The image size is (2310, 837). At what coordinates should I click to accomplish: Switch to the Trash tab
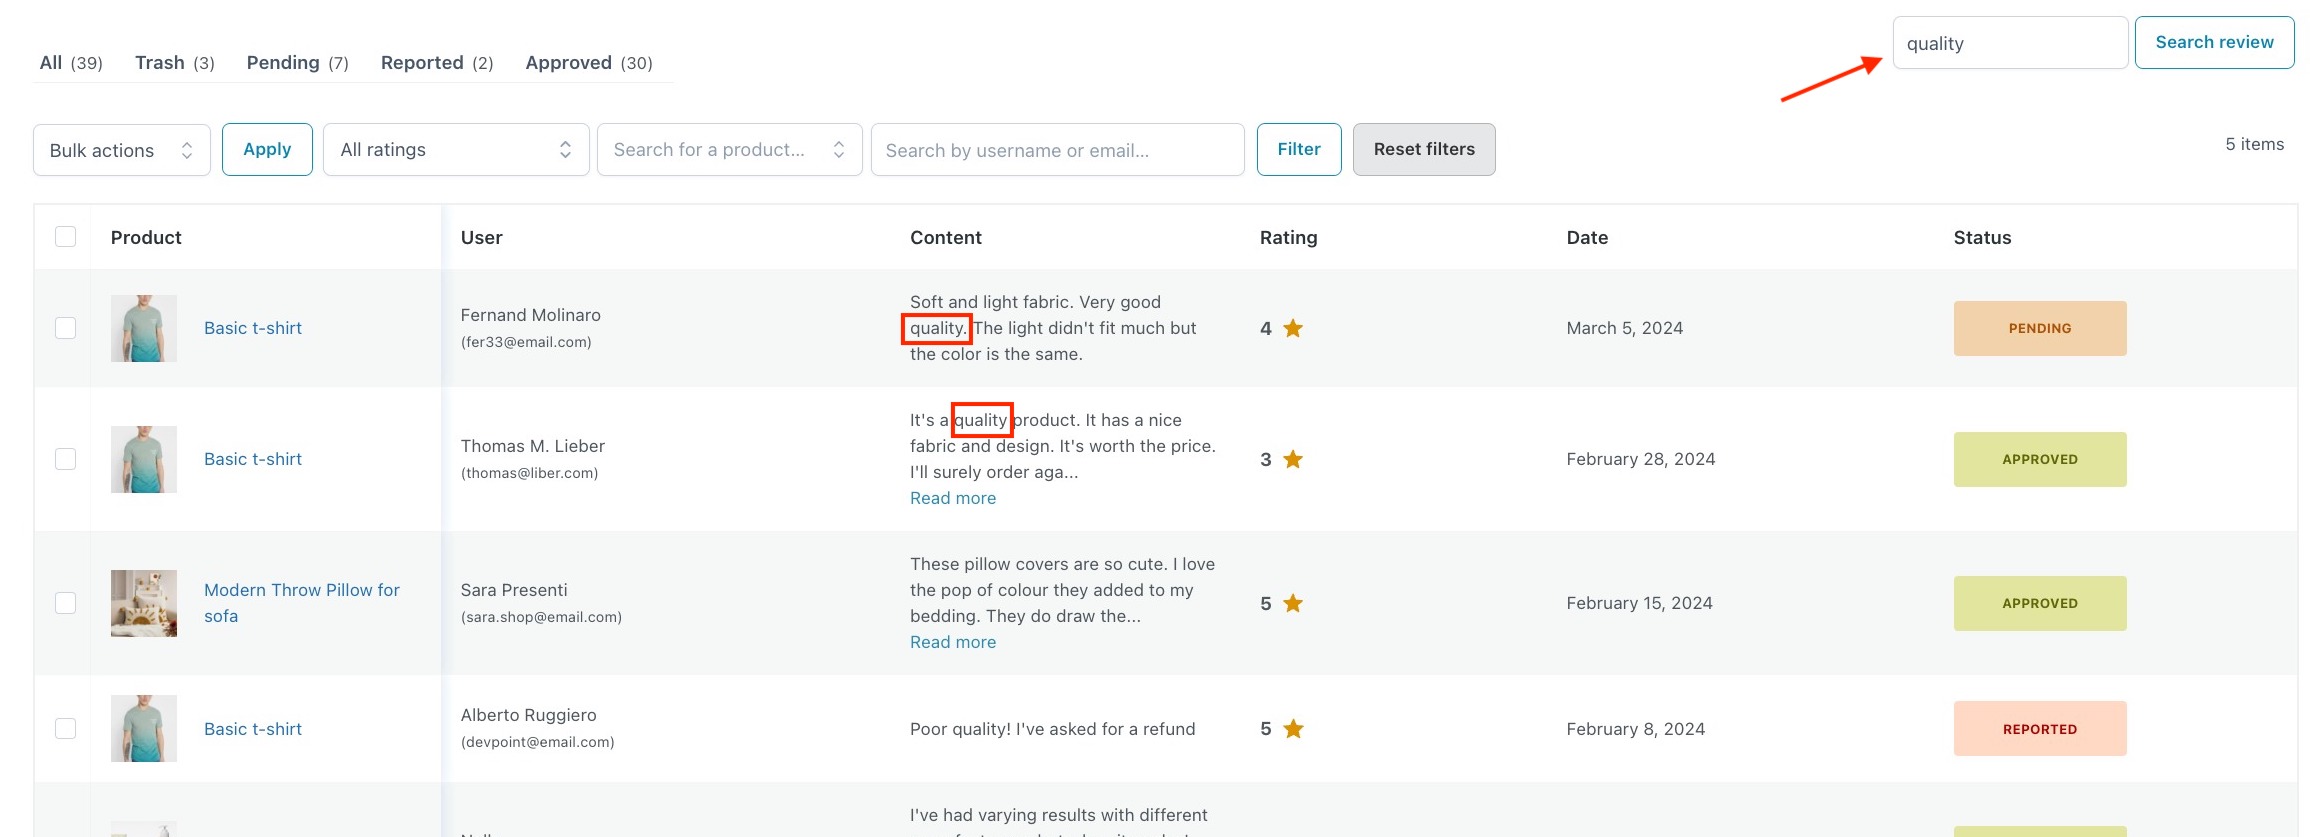tap(175, 62)
